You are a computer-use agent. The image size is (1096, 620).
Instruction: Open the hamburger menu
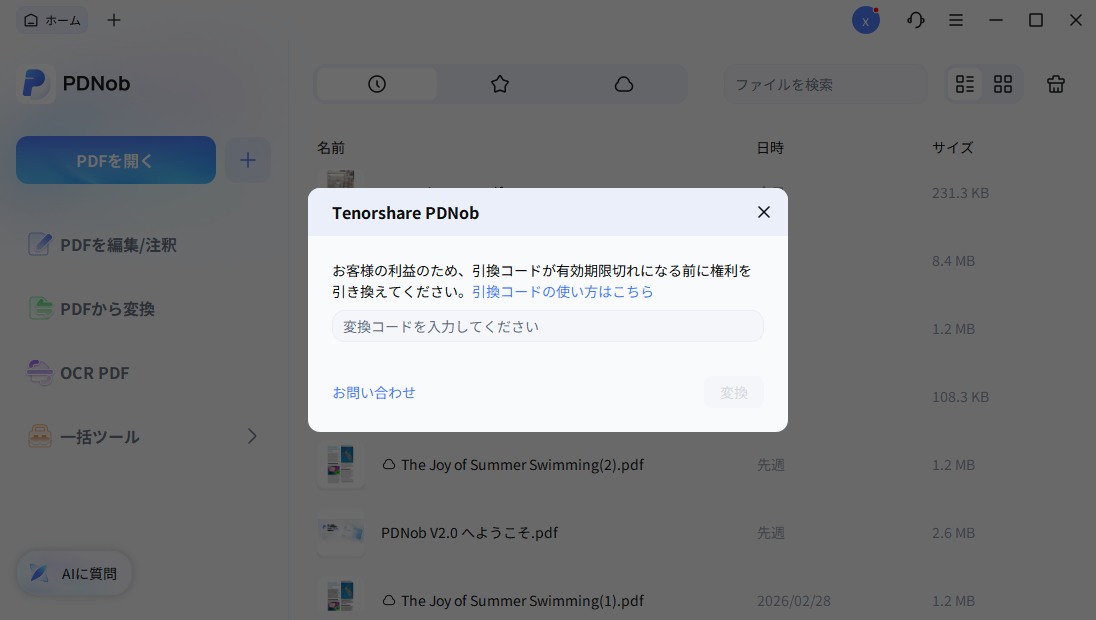point(956,19)
